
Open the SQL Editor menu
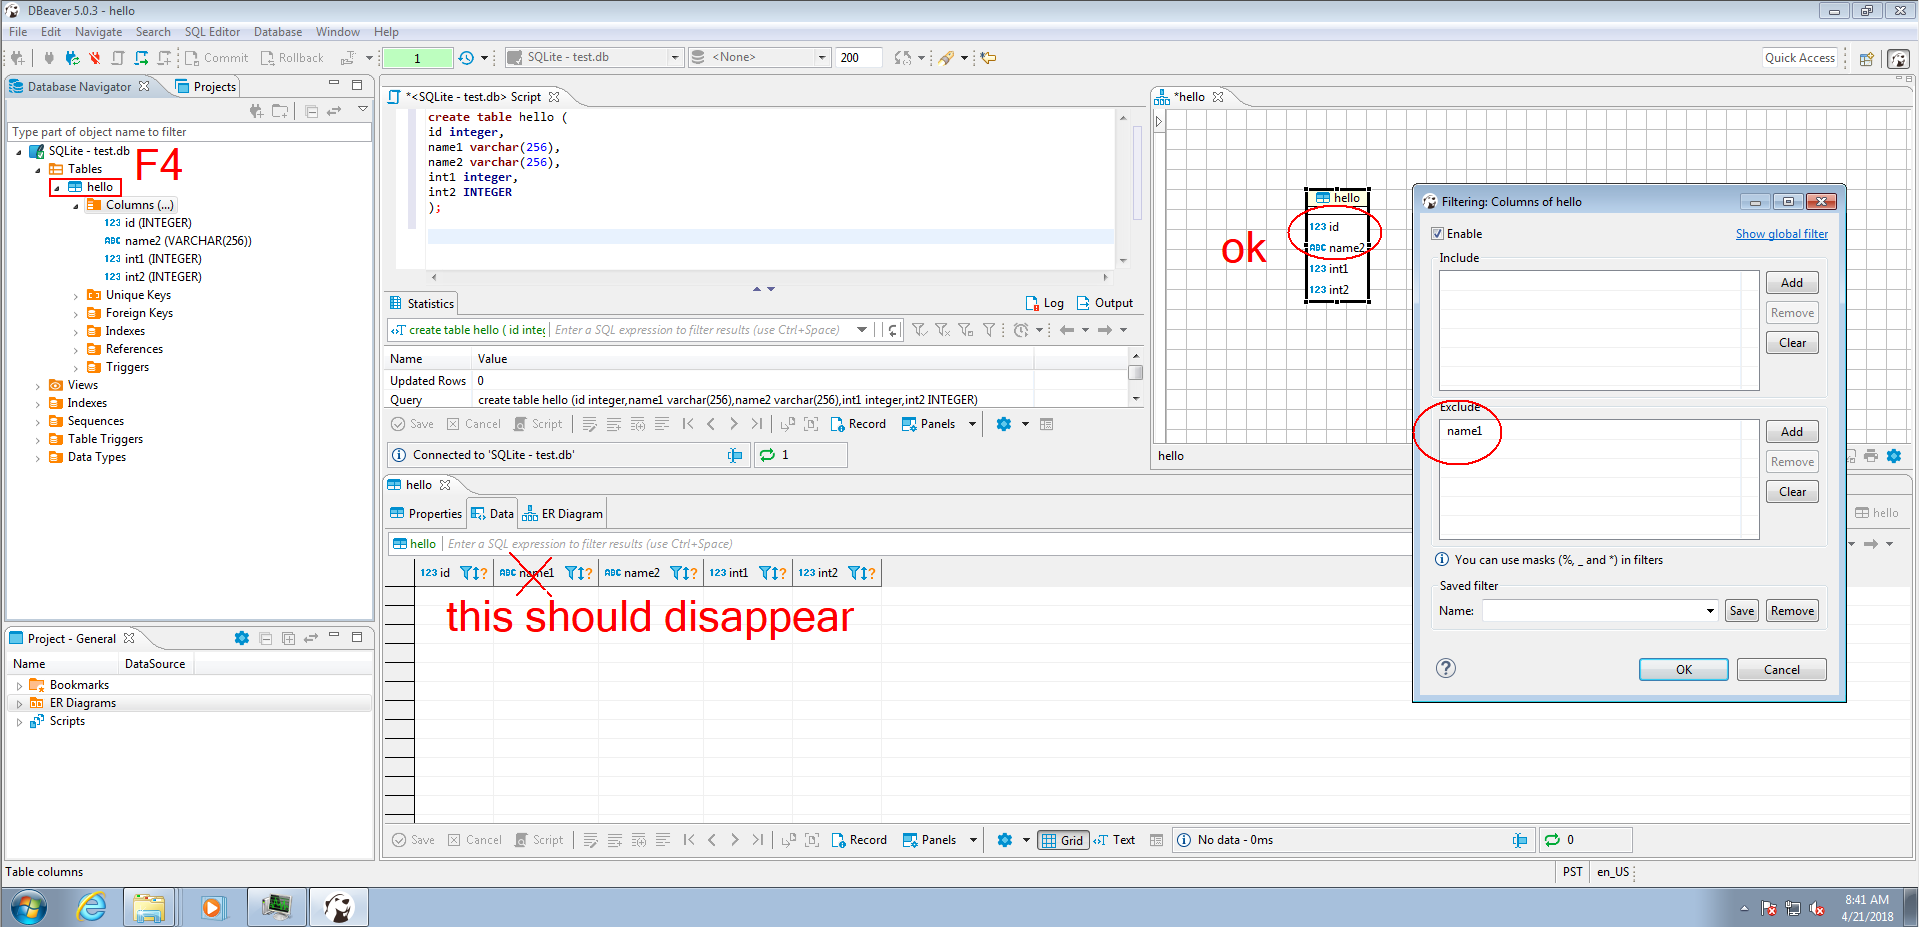click(212, 32)
